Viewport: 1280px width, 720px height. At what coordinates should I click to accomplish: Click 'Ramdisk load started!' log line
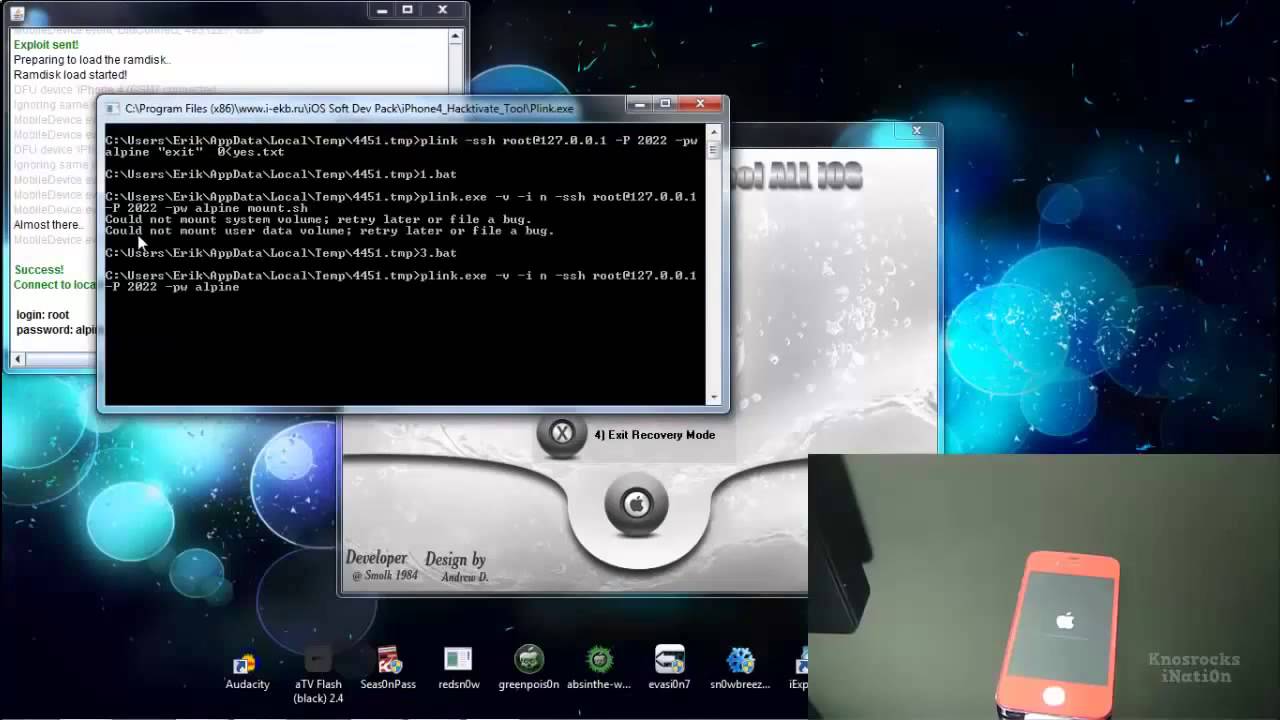click(x=70, y=75)
